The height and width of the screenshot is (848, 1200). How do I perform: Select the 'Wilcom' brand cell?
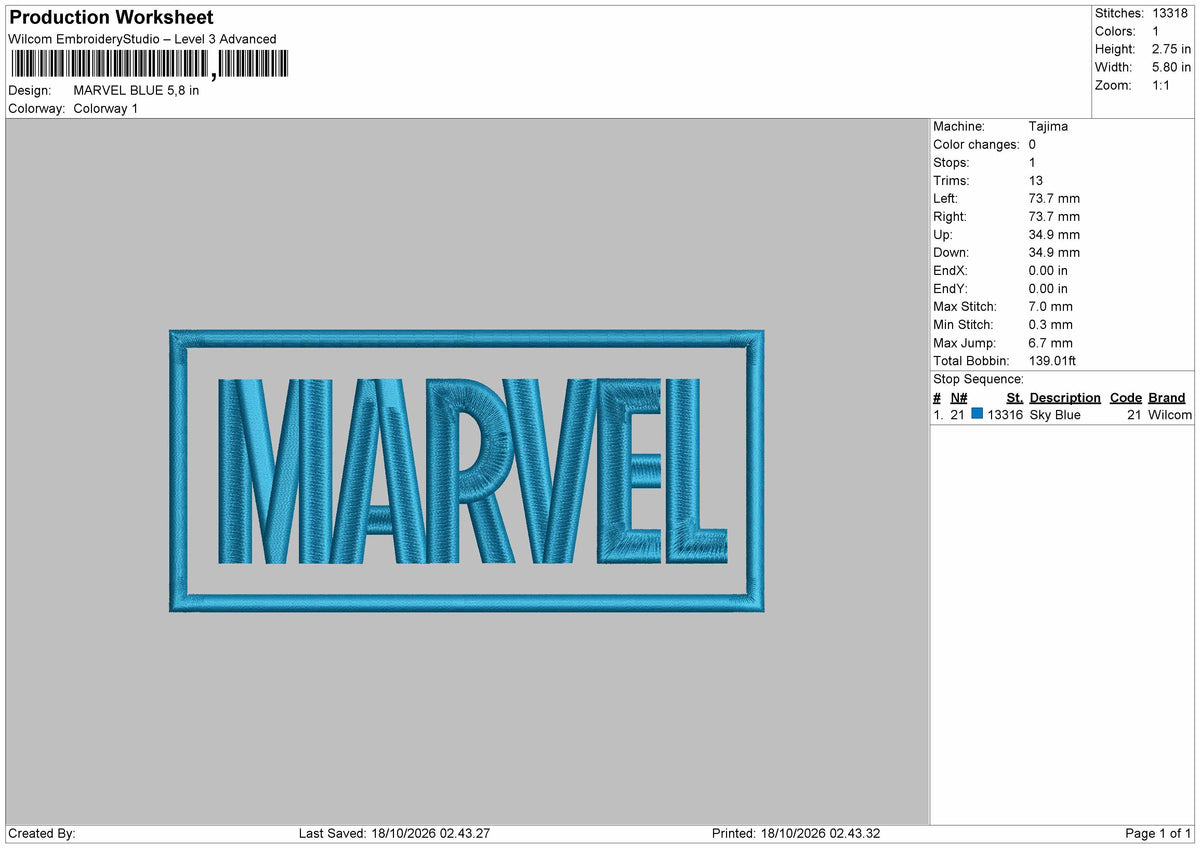click(1170, 414)
